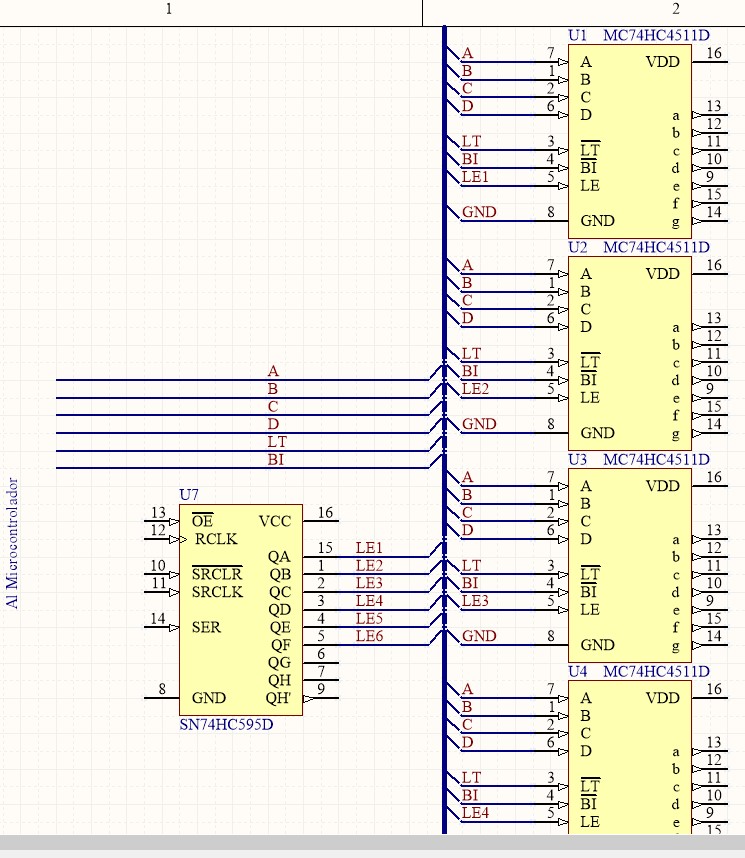Click LE4 net label entering U4 pin 5
The width and height of the screenshot is (745, 858).
[475, 813]
